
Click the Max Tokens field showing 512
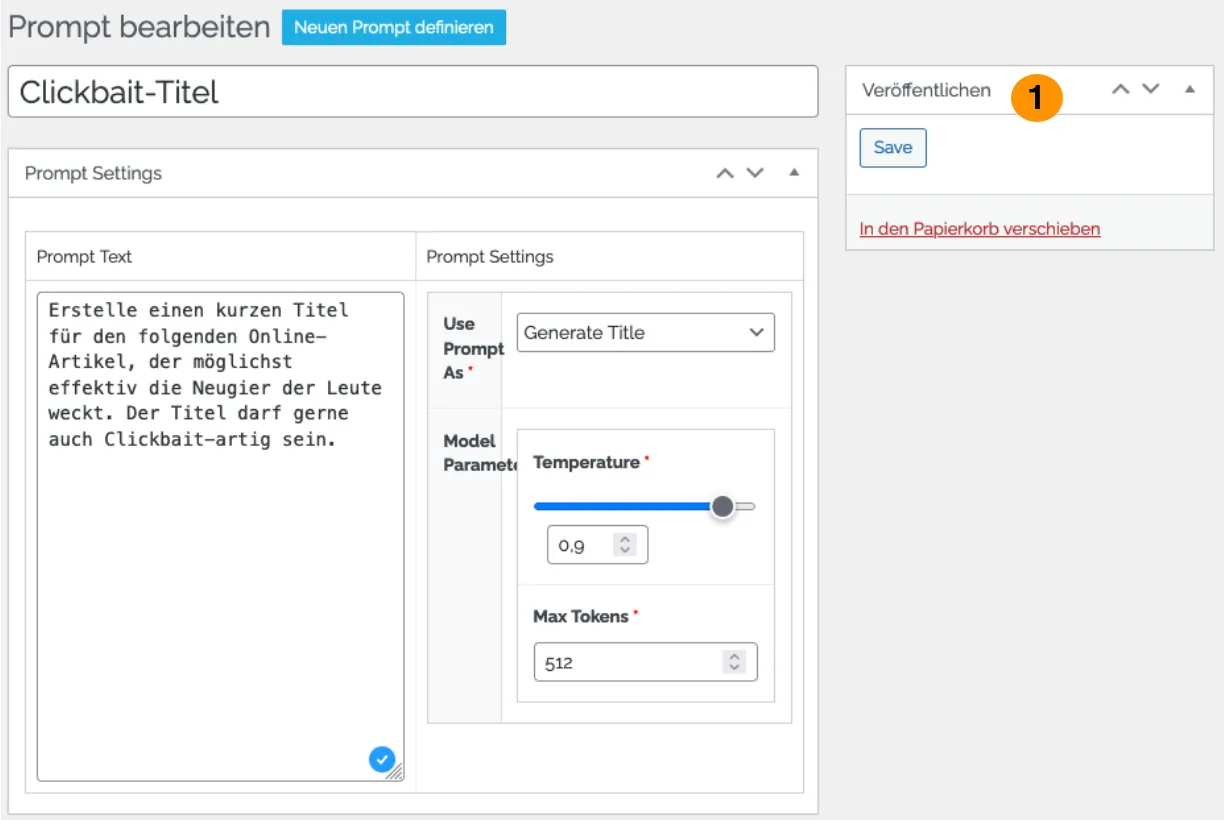(645, 662)
